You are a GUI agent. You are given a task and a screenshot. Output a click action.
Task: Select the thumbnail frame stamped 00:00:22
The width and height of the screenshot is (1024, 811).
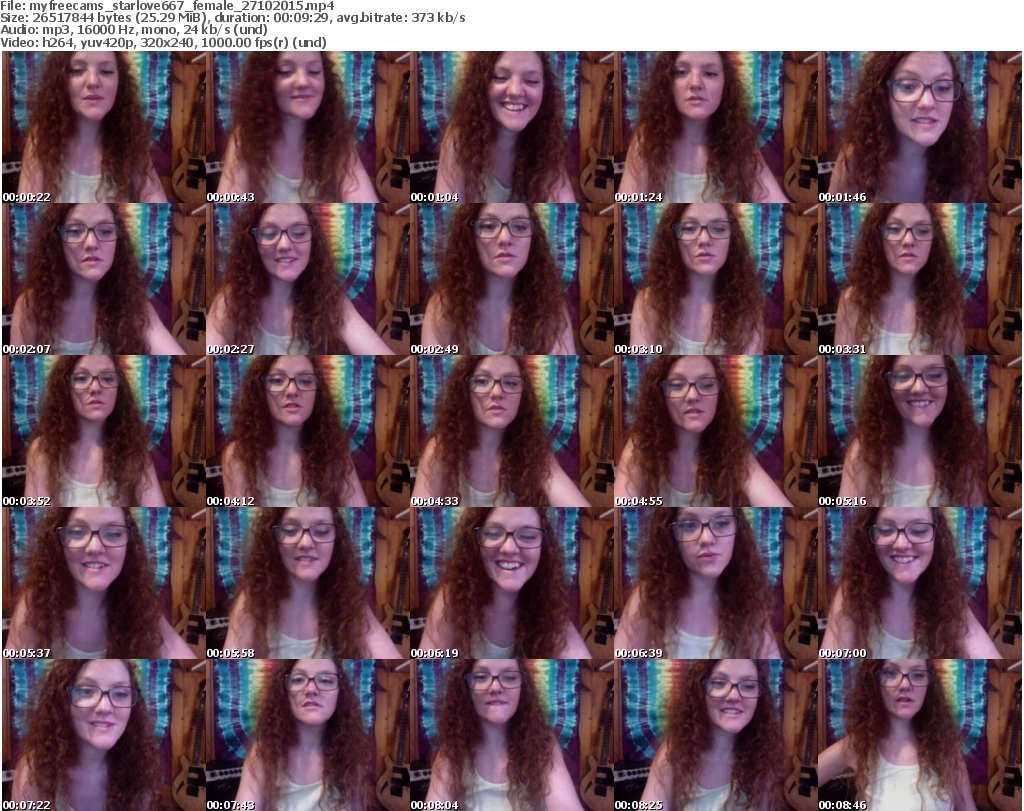point(104,127)
